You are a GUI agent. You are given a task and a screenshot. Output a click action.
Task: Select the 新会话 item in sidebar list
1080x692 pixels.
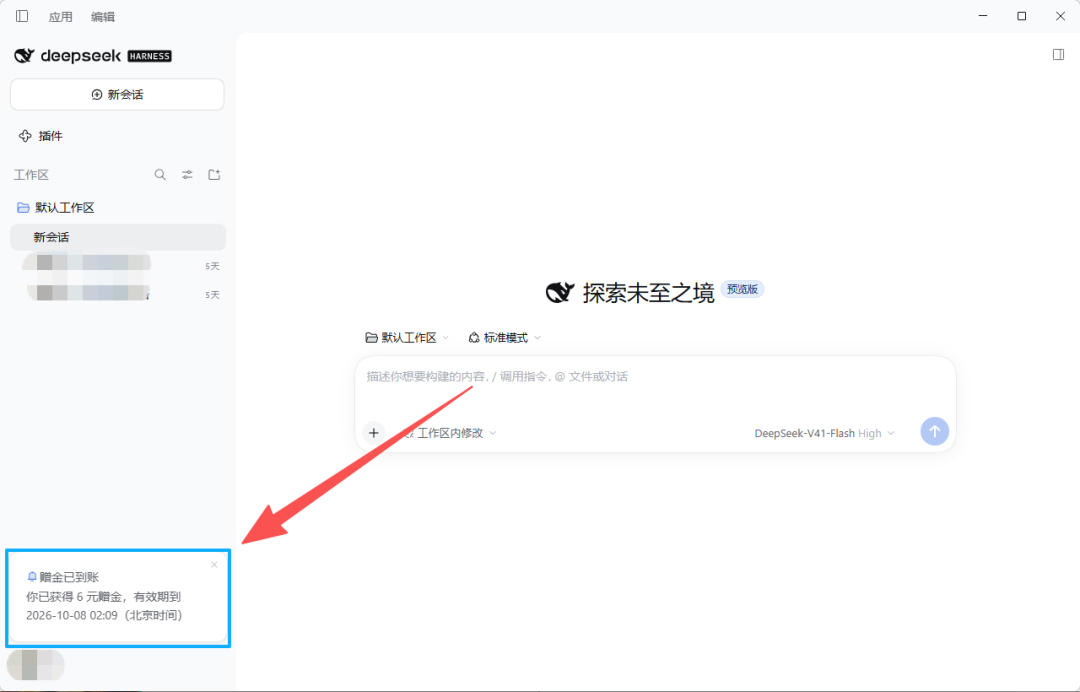(118, 237)
